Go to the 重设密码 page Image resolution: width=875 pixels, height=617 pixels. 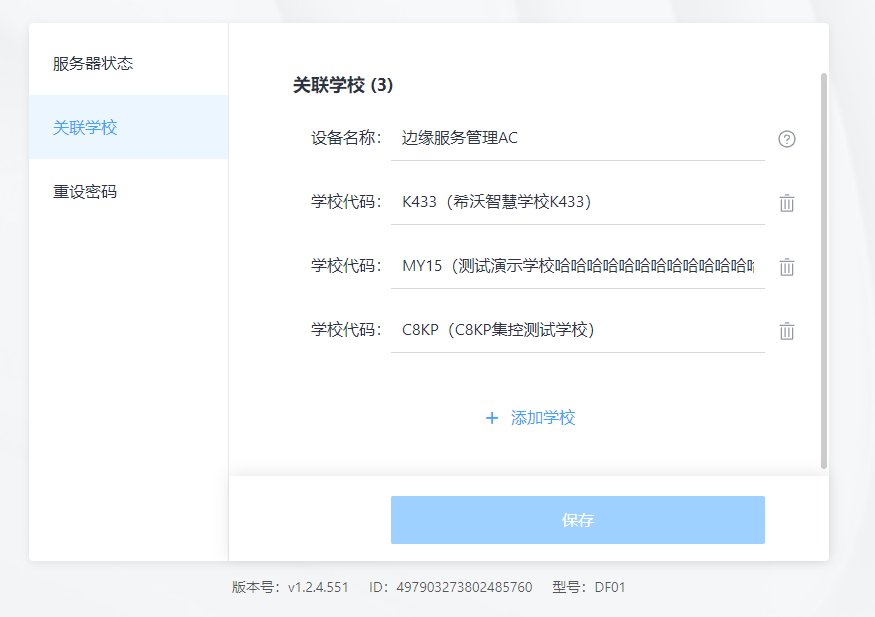85,191
